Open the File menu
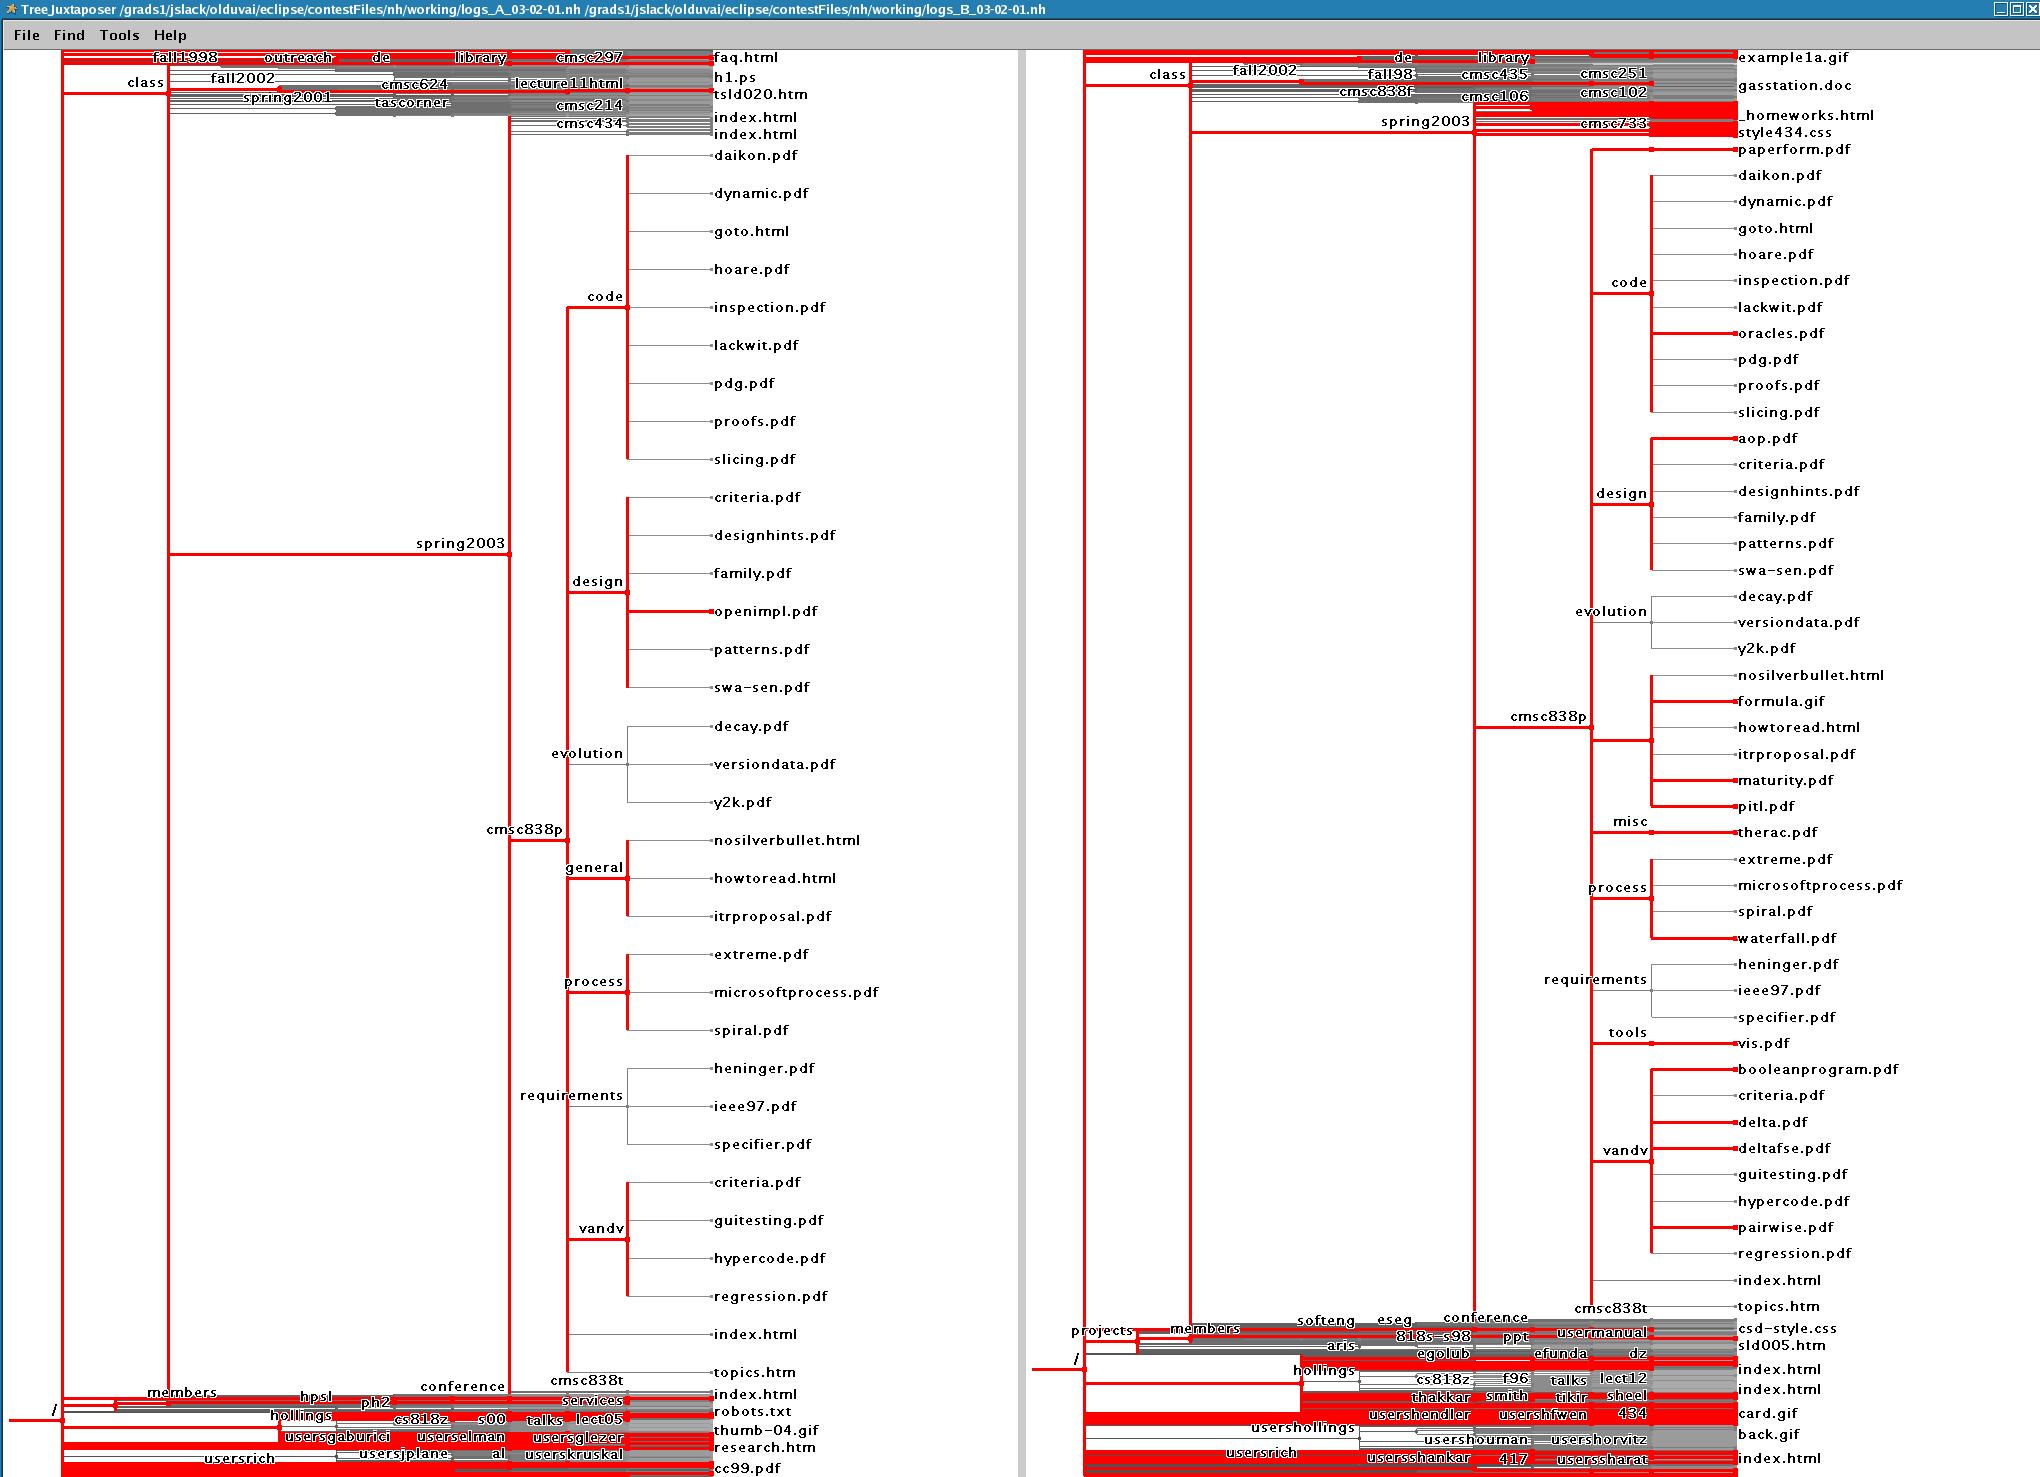The height and width of the screenshot is (1477, 2040). click(27, 35)
